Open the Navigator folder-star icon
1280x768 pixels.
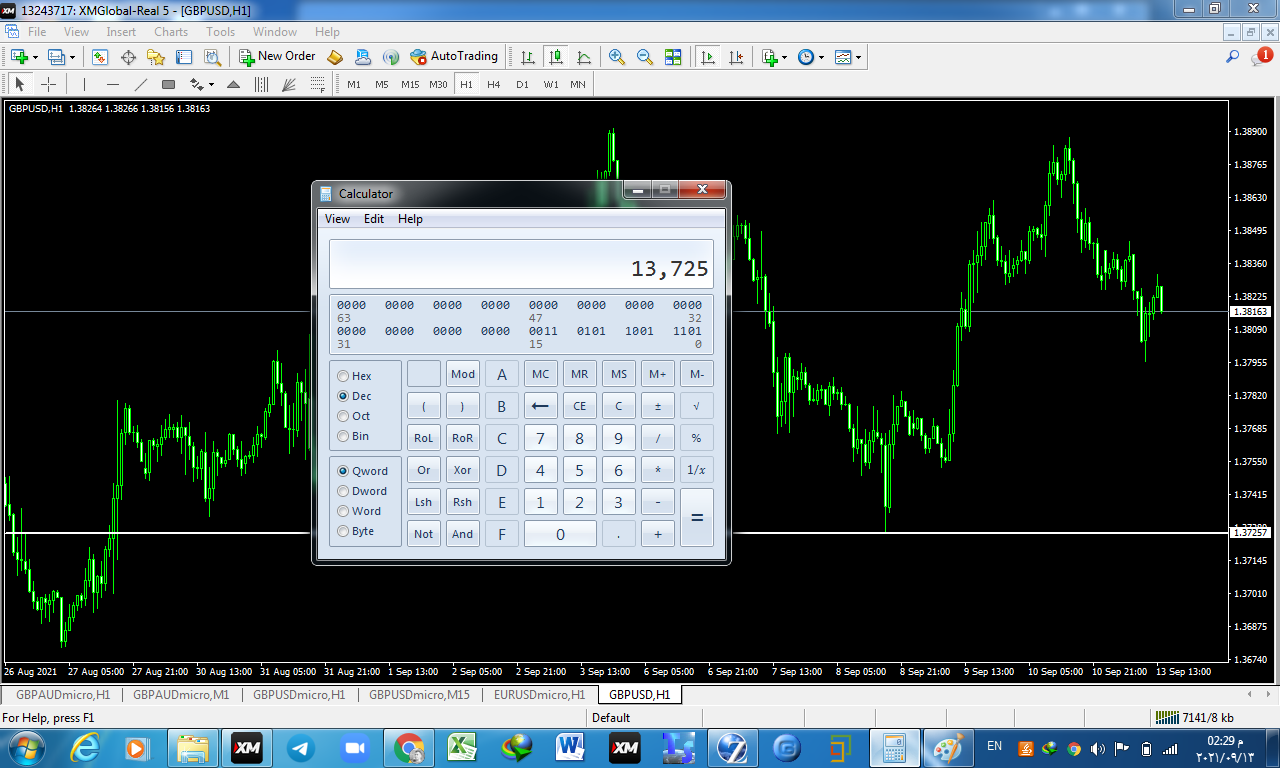[156, 57]
